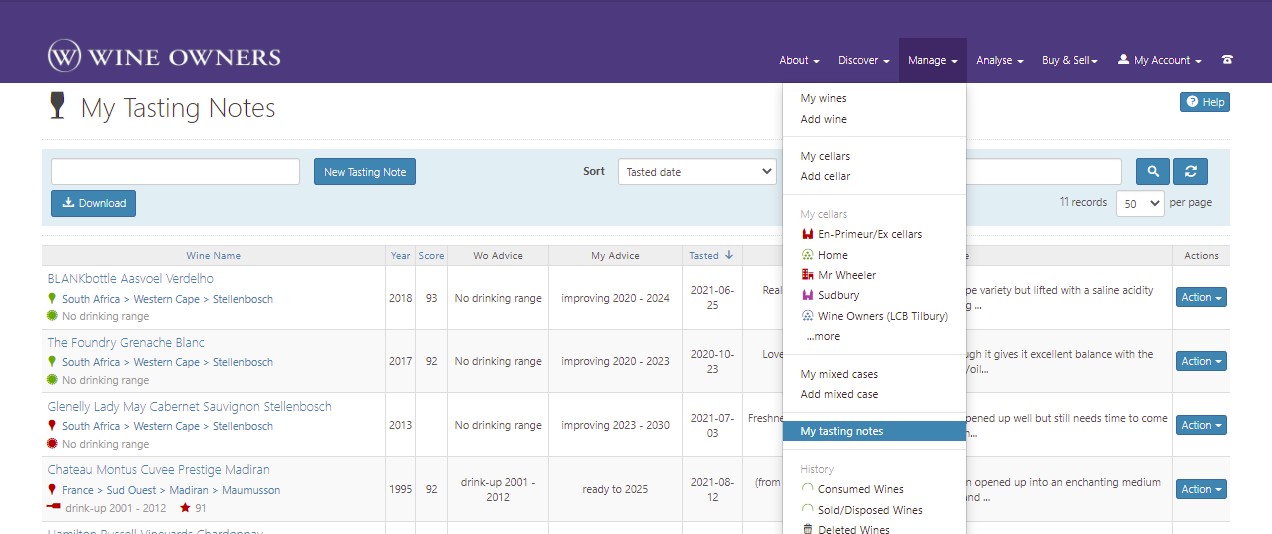Click the Wine Owners logo
The height and width of the screenshot is (534, 1272).
coord(164,56)
